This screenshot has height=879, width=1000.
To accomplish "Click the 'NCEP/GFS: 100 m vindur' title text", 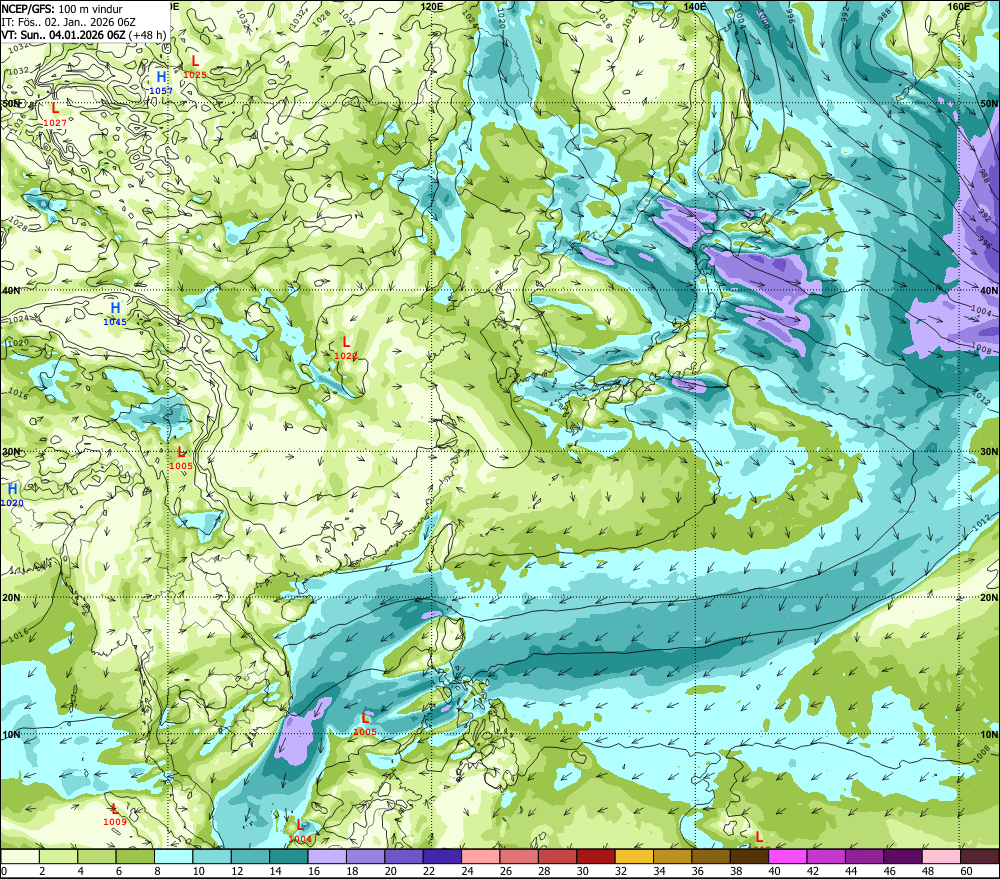I will pos(62,9).
